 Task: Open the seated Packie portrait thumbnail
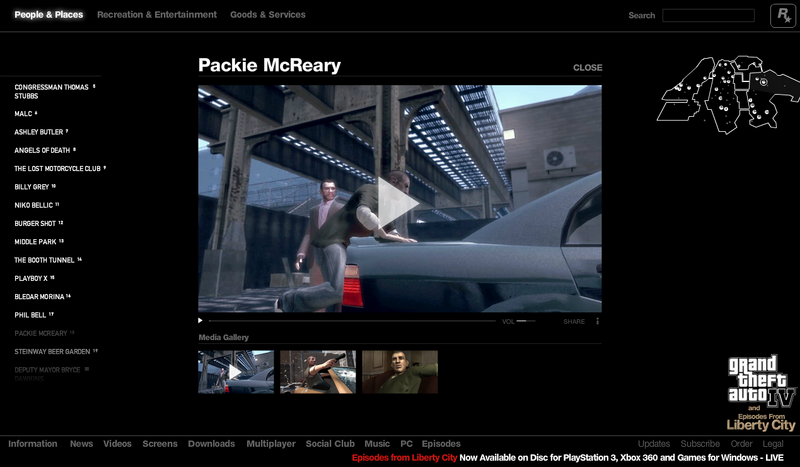coord(400,372)
